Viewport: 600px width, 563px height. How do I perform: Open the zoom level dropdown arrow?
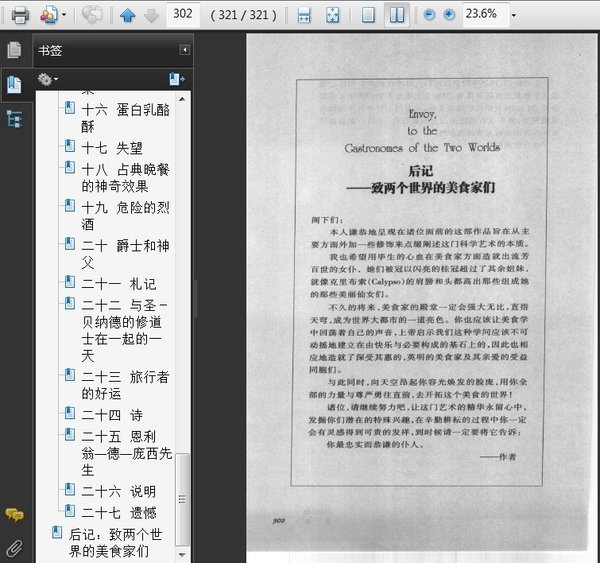[514, 15]
